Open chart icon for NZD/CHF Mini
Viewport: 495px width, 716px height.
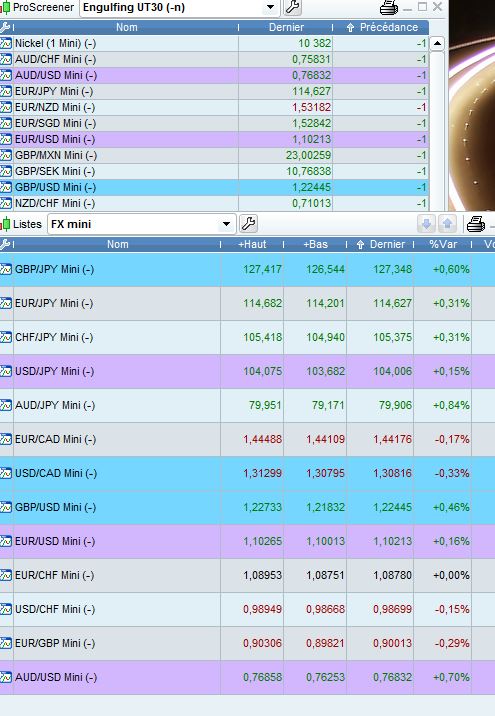(x=6, y=203)
